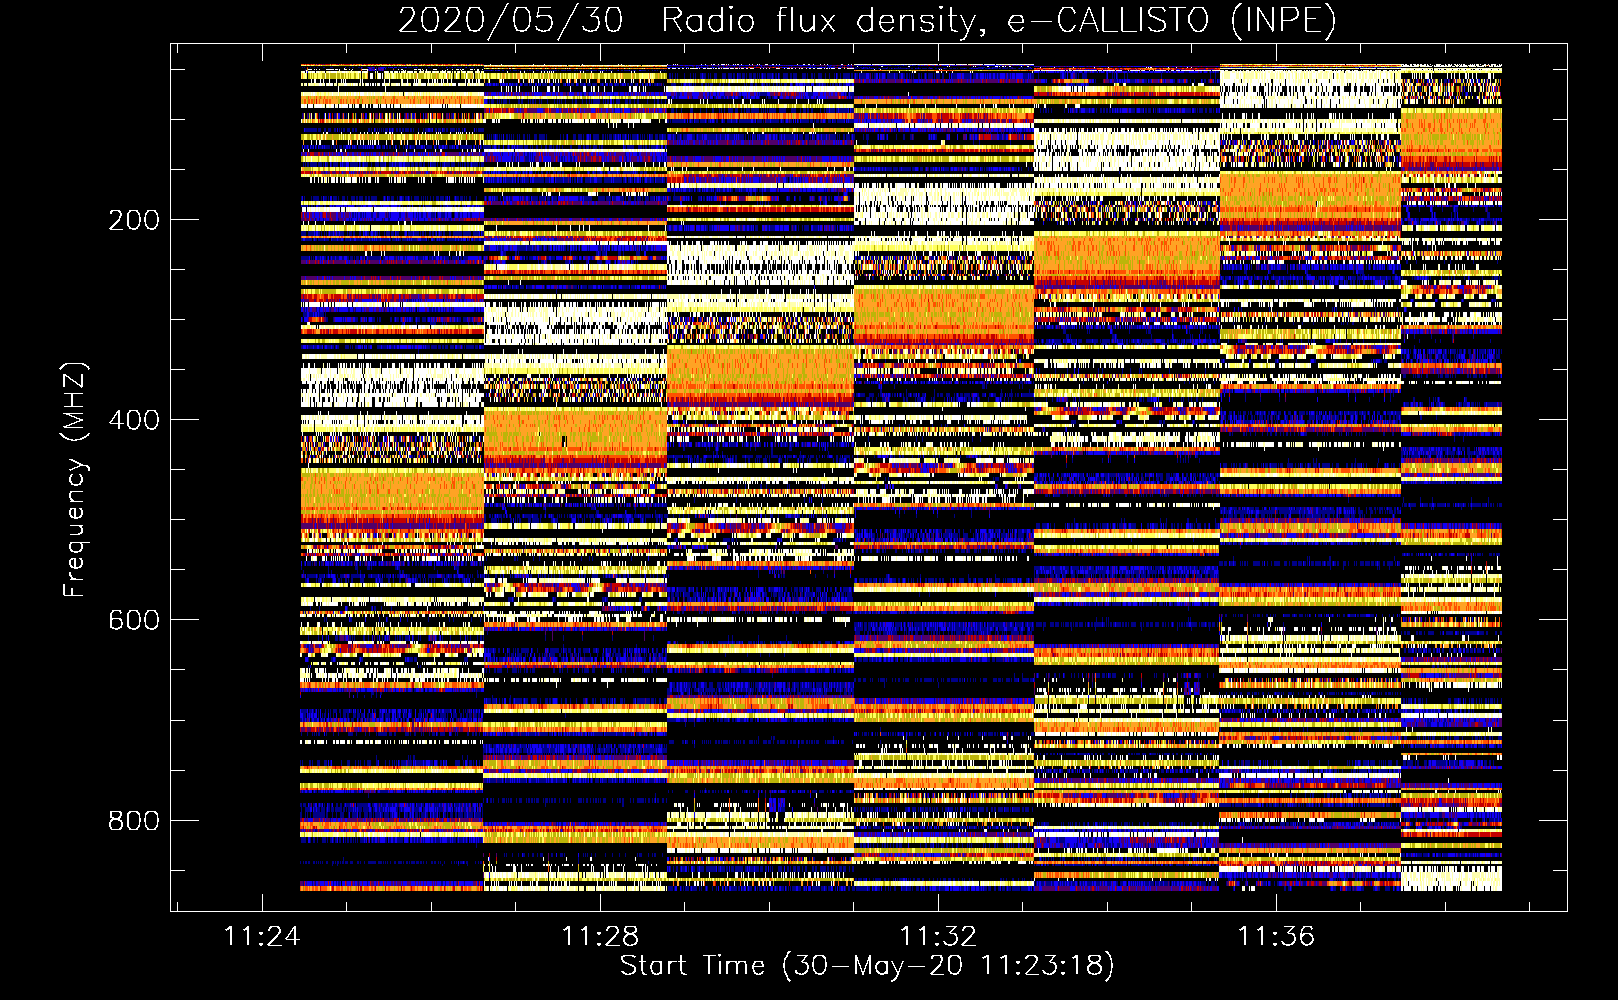Screen dimensions: 1618x1000
Task: Click the '400' frequency tick label
Action: [x=134, y=420]
